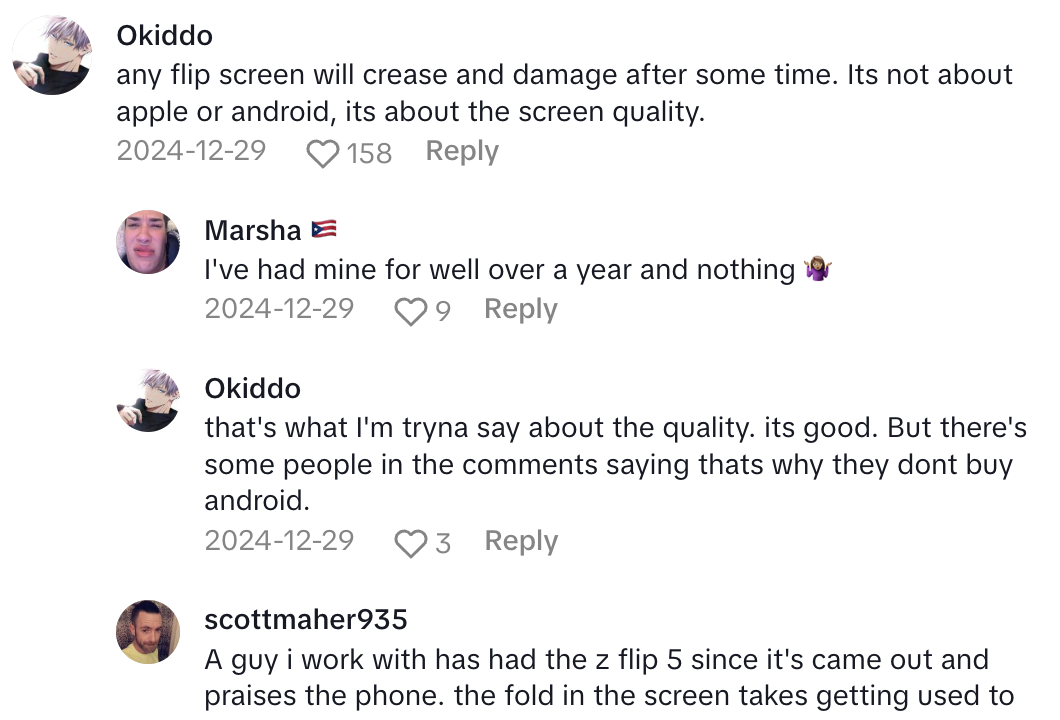The height and width of the screenshot is (720, 1060).
Task: Click the flag emoji beside Marsha's name
Action: coord(323,230)
